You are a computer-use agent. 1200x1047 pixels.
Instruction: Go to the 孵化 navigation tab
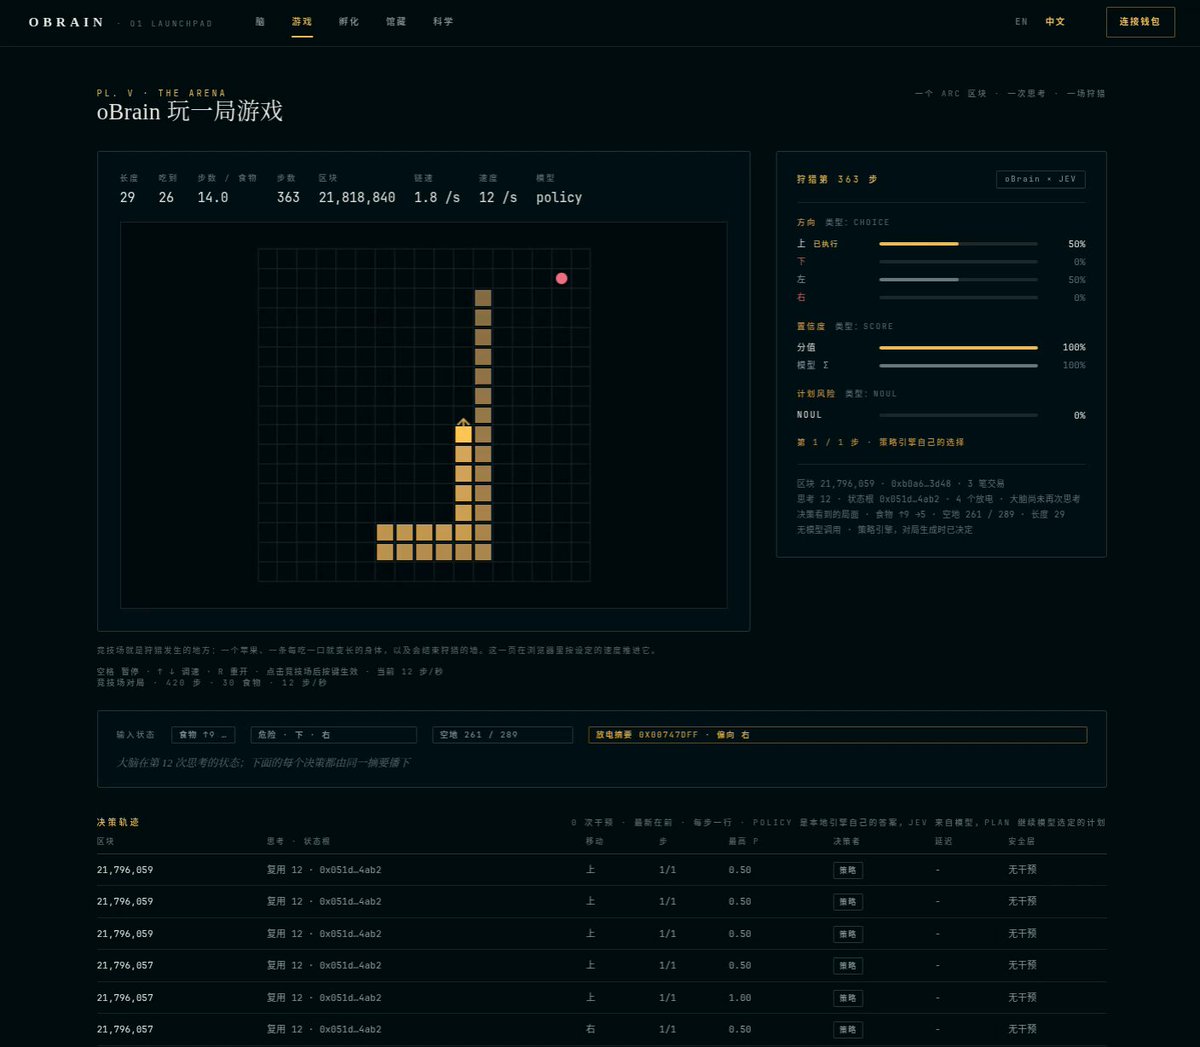[x=349, y=21]
